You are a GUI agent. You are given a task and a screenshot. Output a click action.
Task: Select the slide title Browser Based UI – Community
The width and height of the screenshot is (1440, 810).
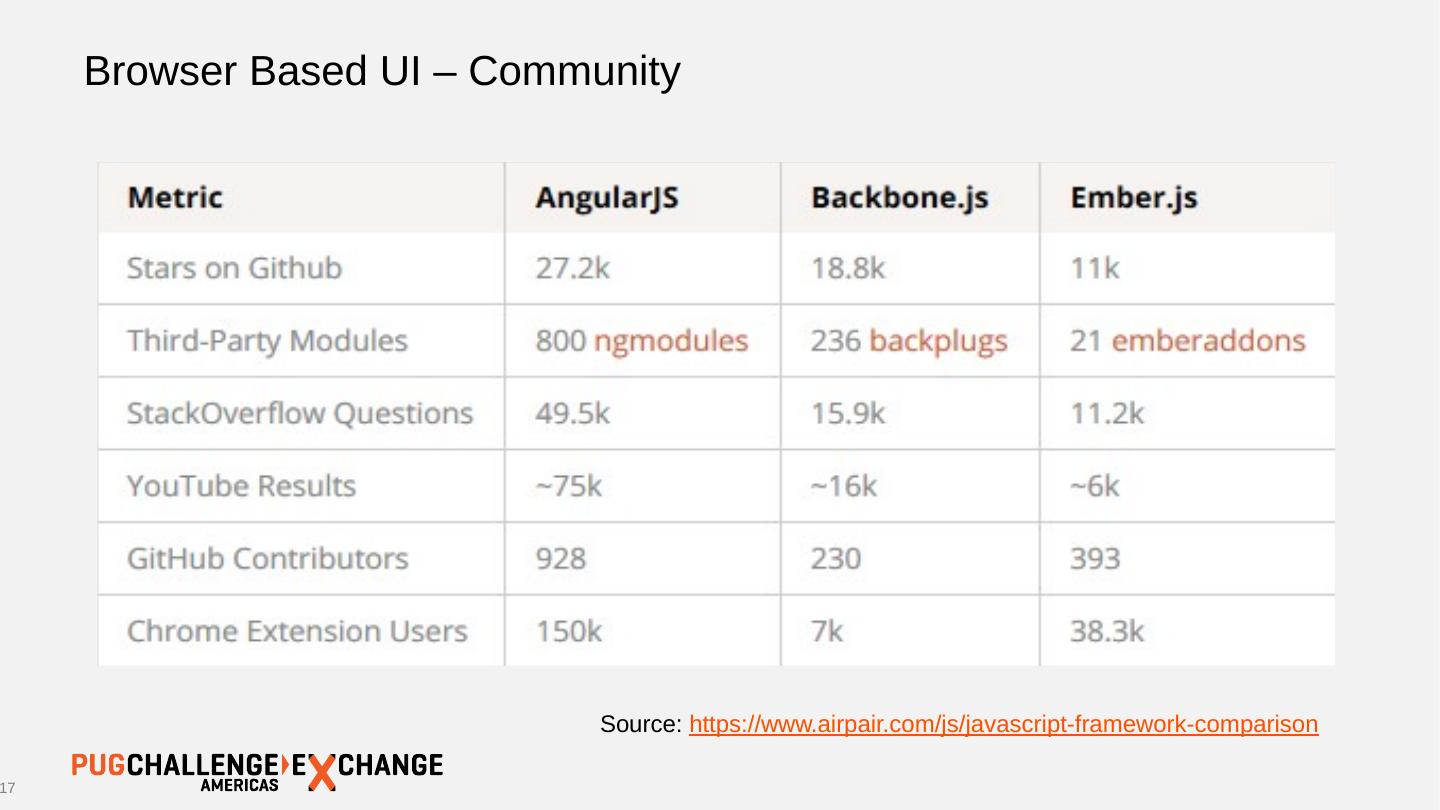click(x=382, y=72)
